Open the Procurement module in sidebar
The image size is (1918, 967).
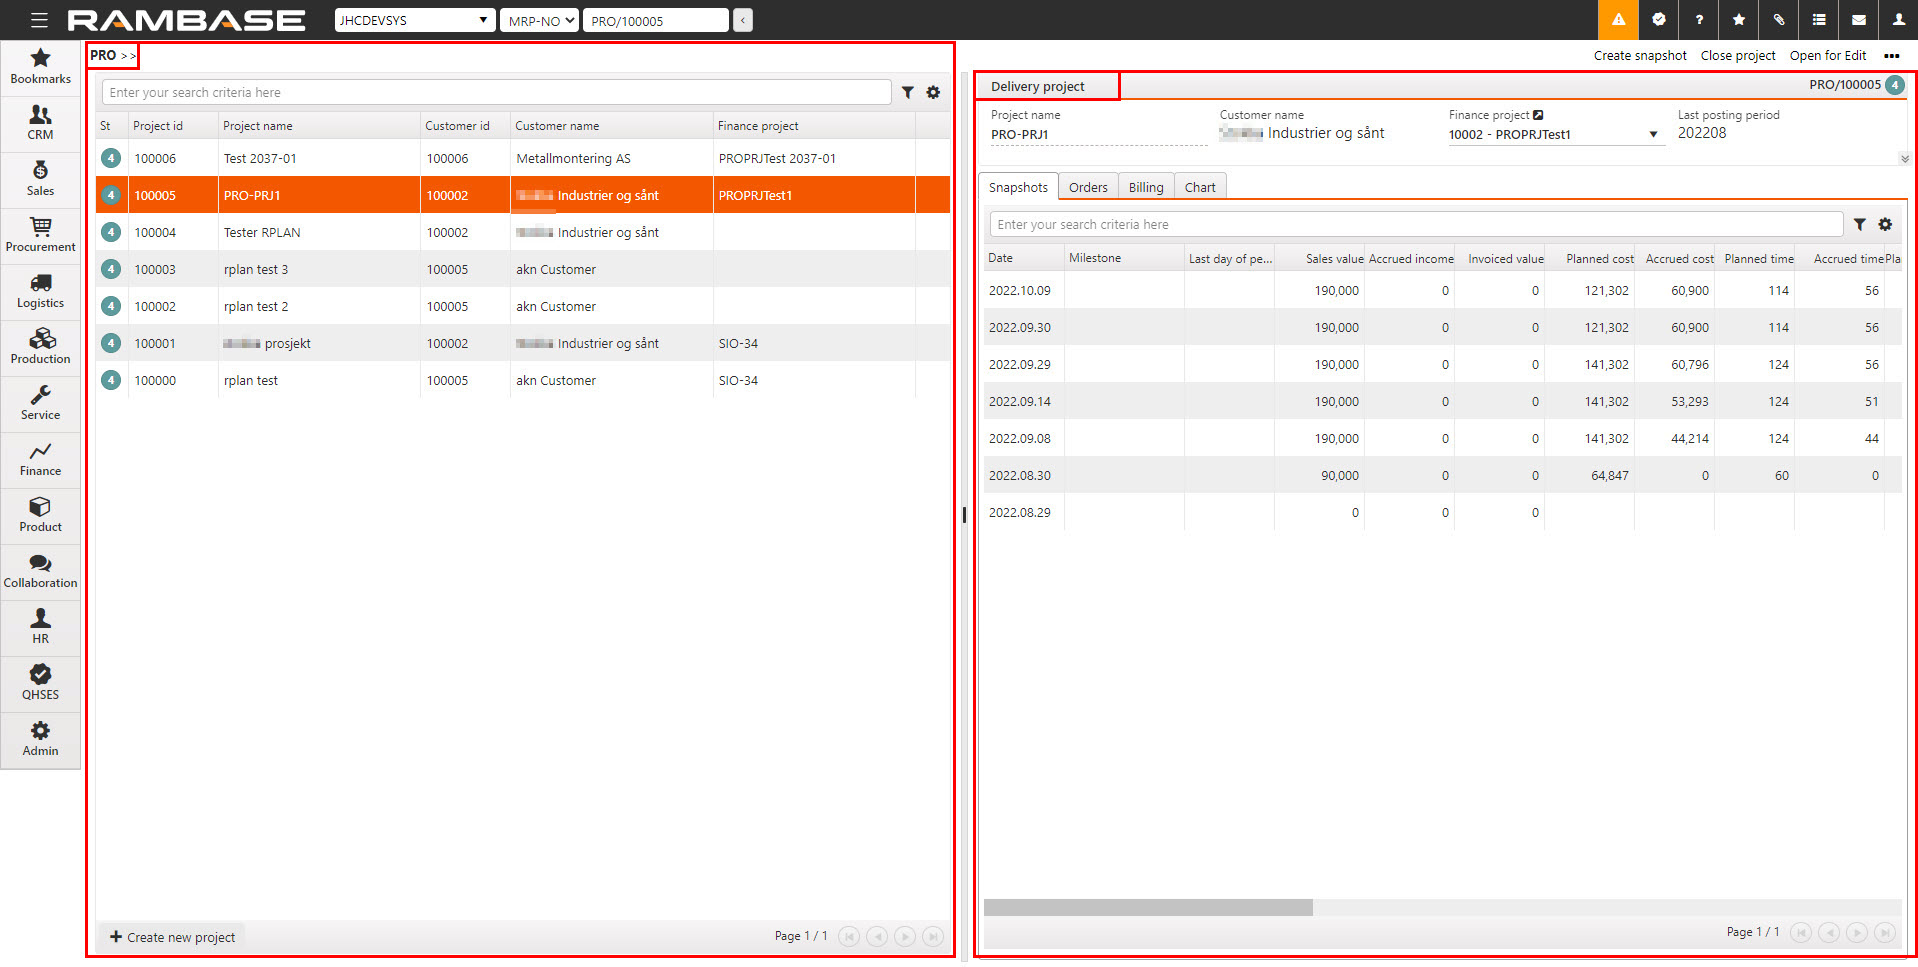coord(40,235)
